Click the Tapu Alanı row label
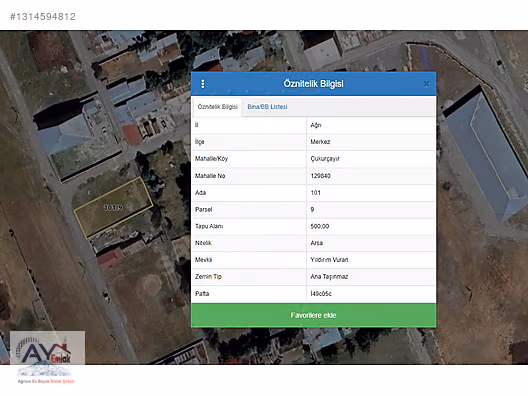The image size is (528, 396). pos(209,226)
